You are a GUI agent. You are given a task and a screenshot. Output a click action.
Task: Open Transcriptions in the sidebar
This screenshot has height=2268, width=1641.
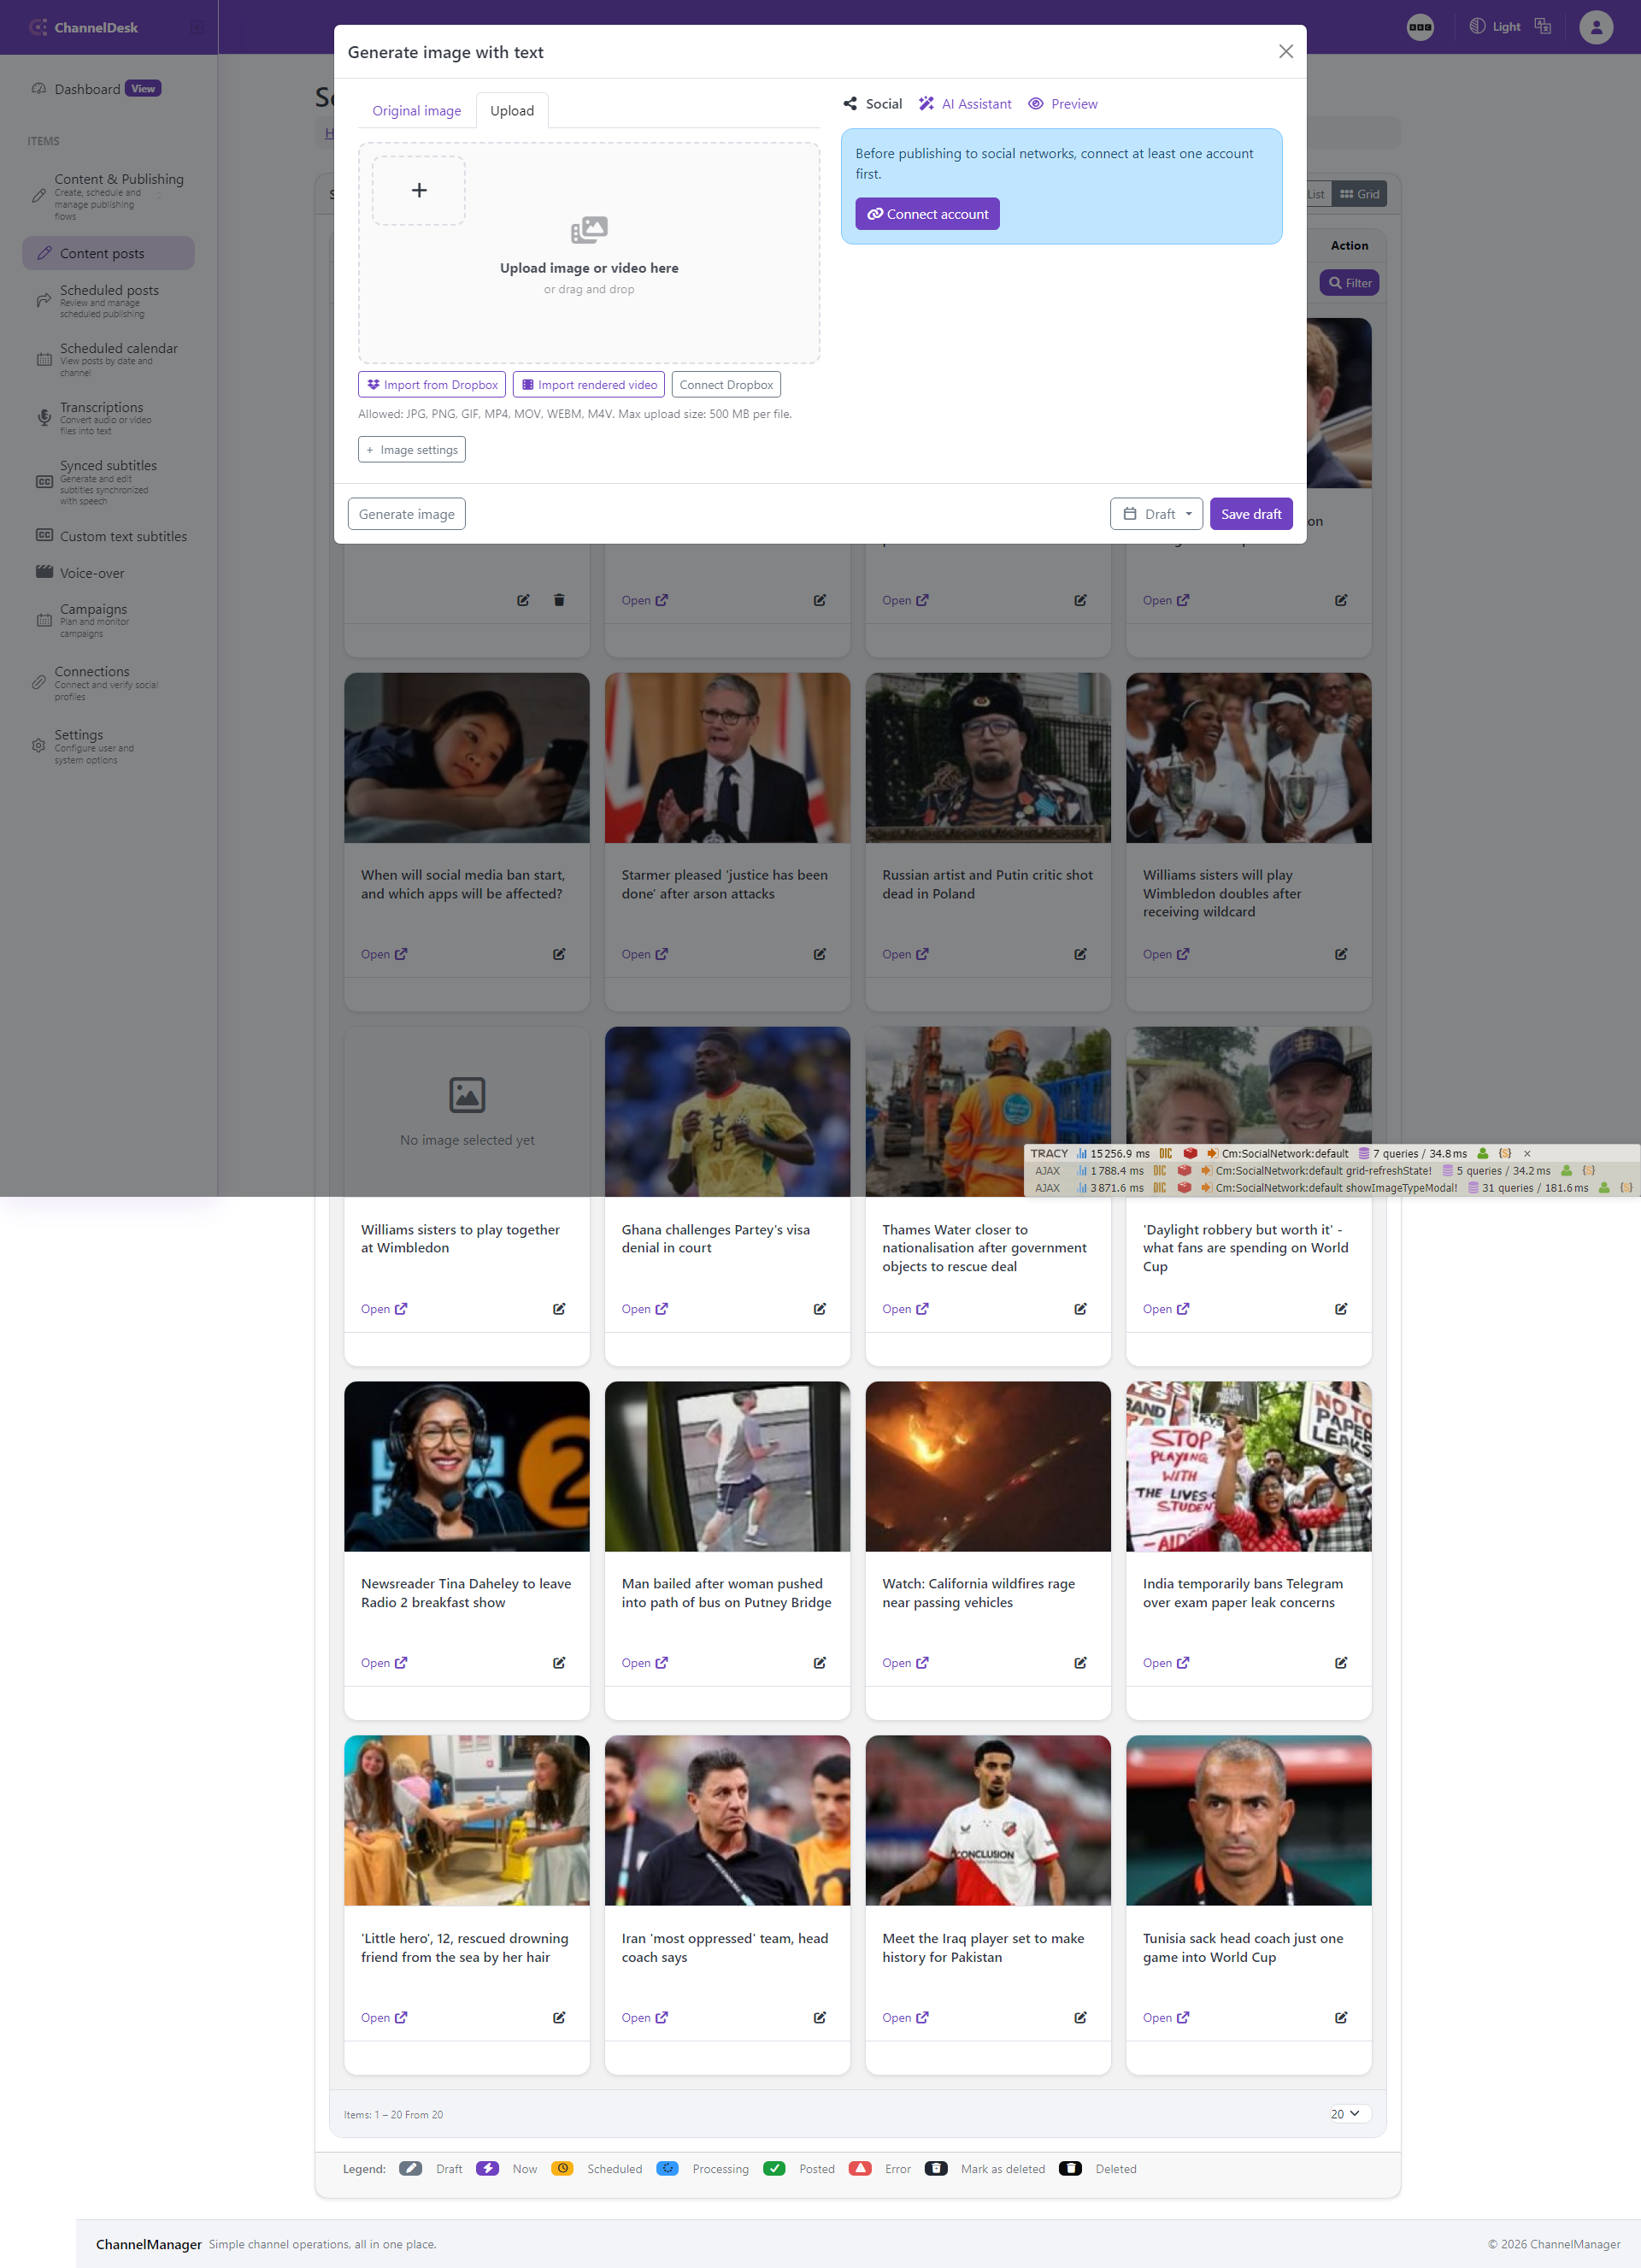tap(108, 418)
